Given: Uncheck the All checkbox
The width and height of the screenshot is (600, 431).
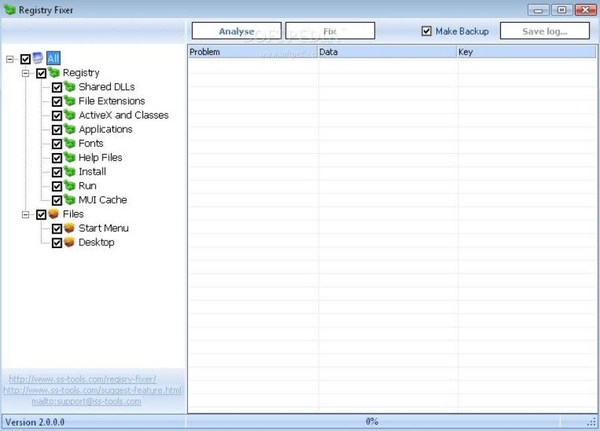Looking at the screenshot, I should [25, 59].
